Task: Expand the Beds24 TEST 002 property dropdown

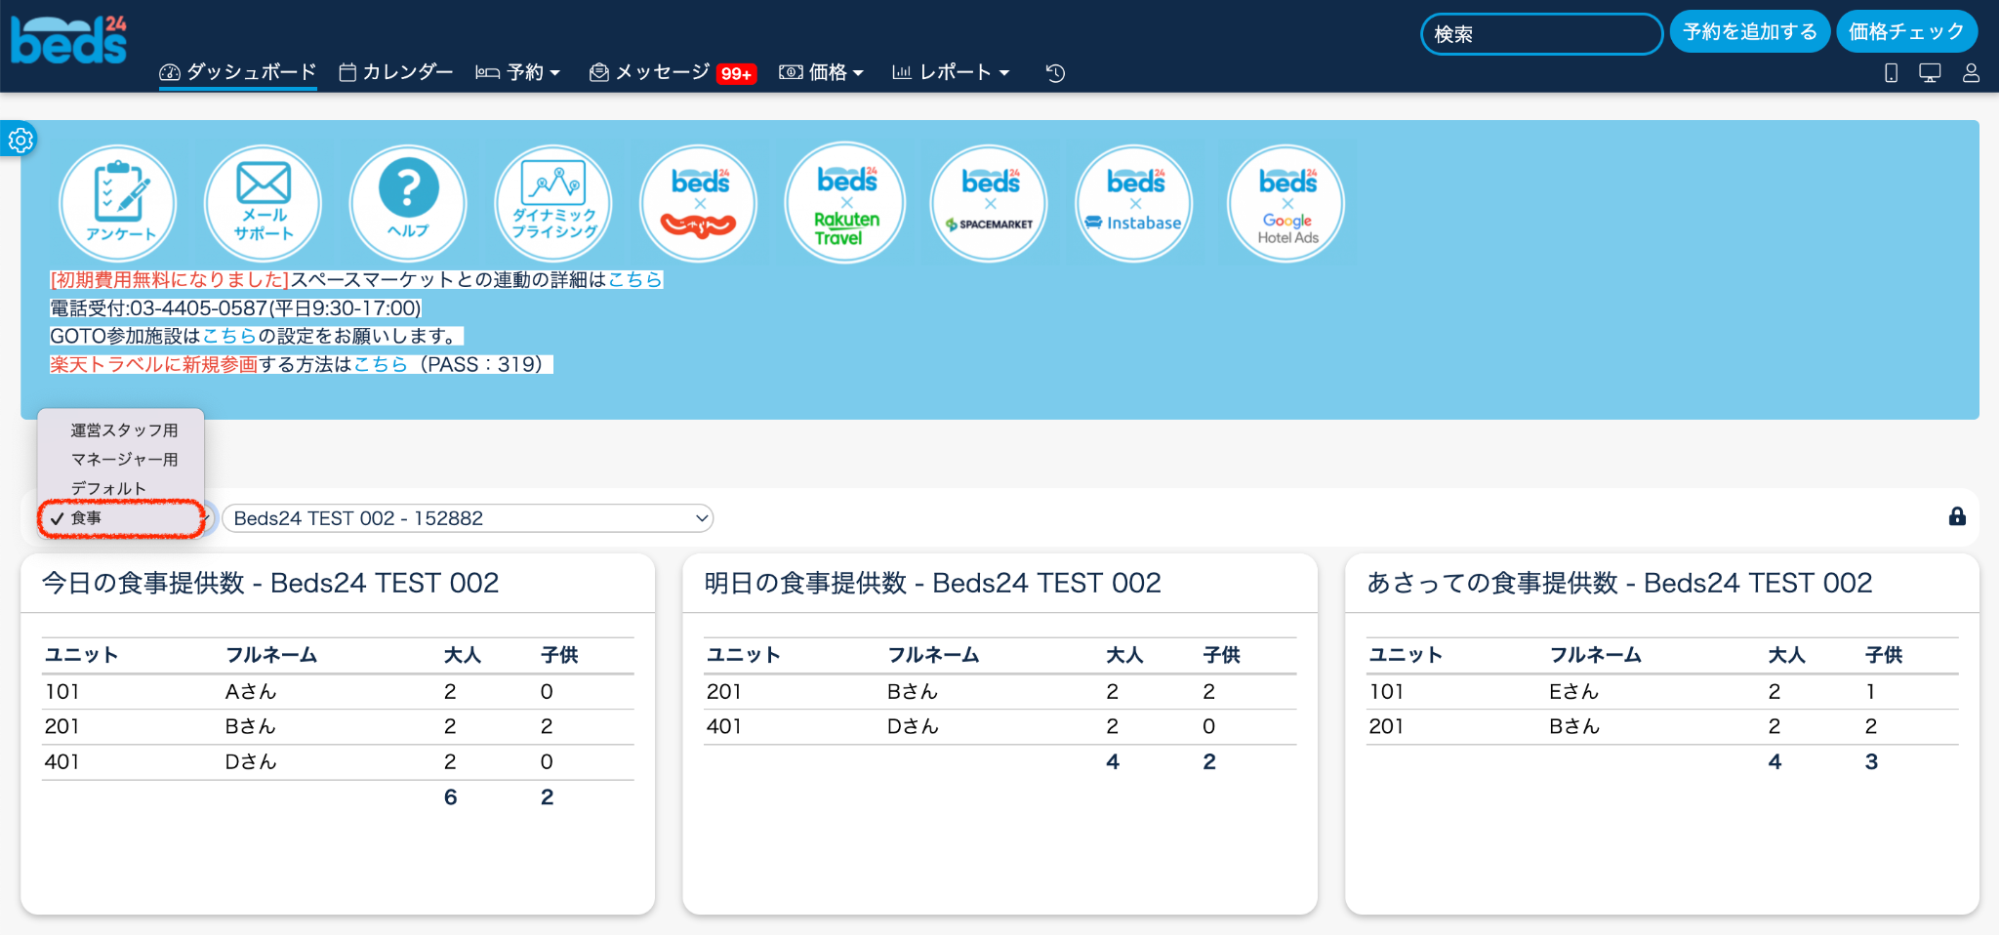Action: coord(467,518)
